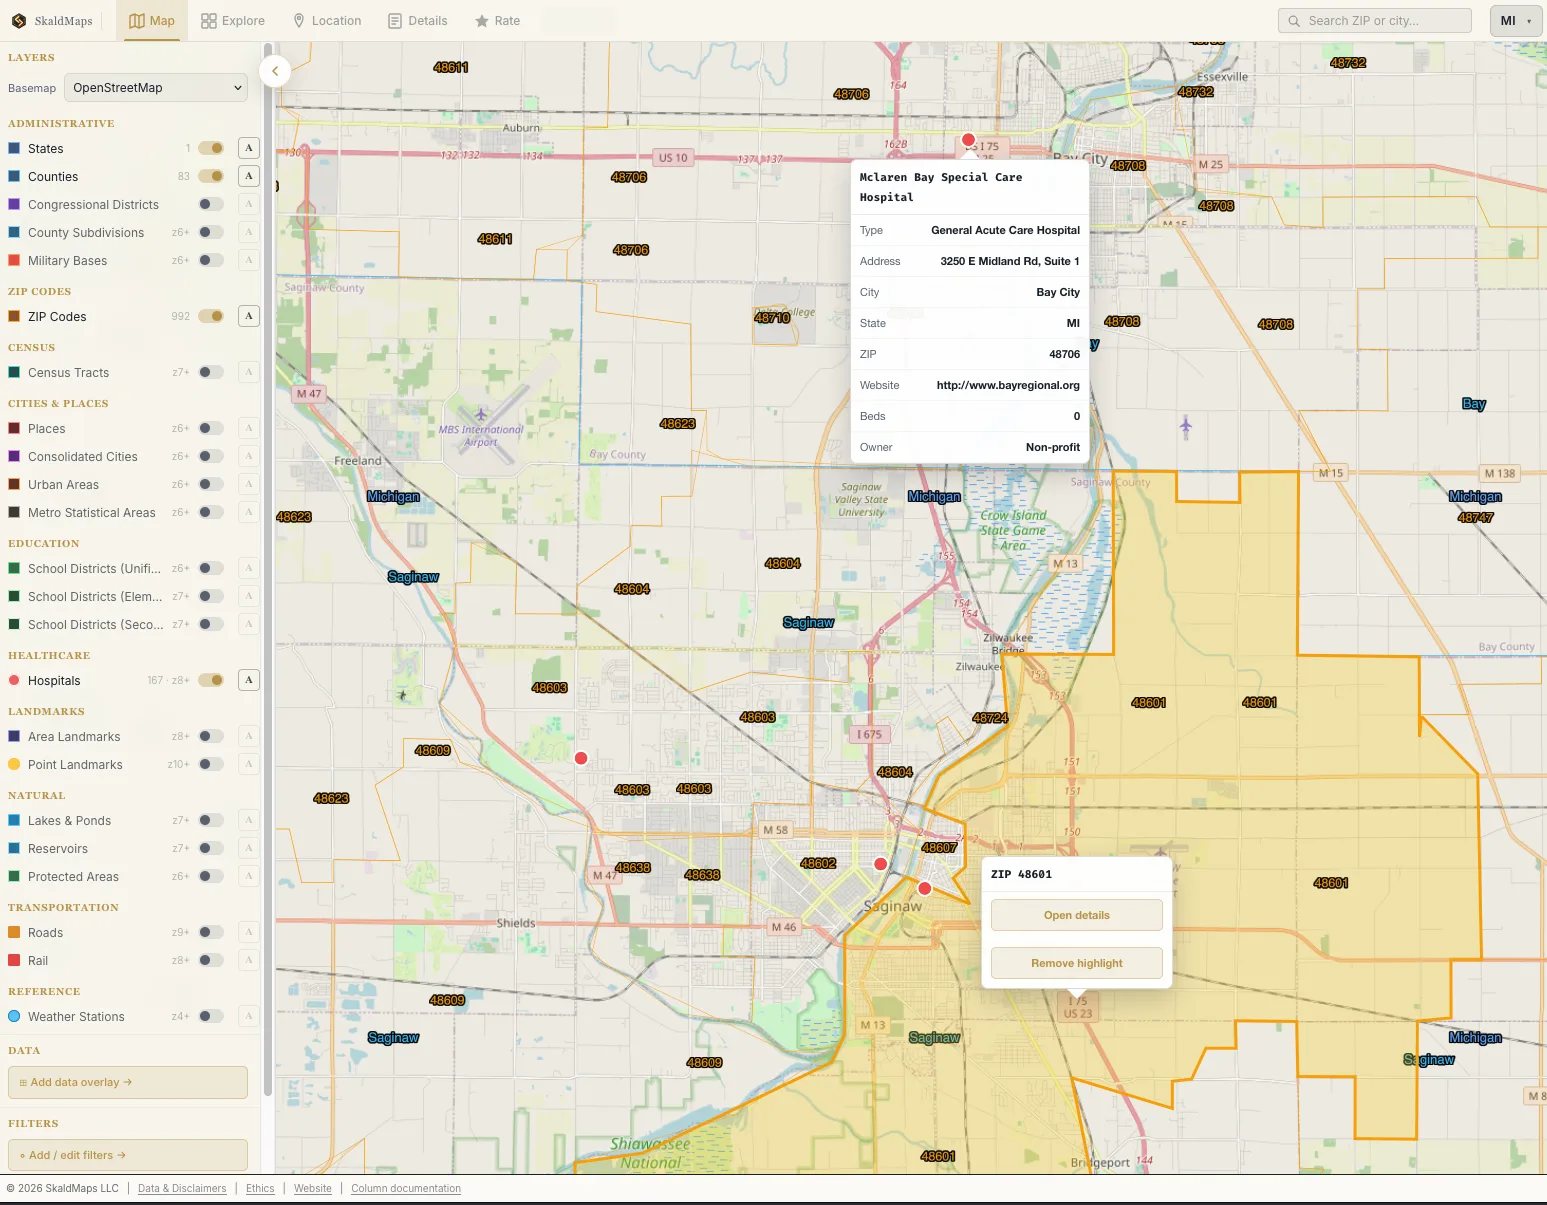Click label 'A' button for Protected Areas
The image size is (1547, 1205).
click(x=249, y=876)
